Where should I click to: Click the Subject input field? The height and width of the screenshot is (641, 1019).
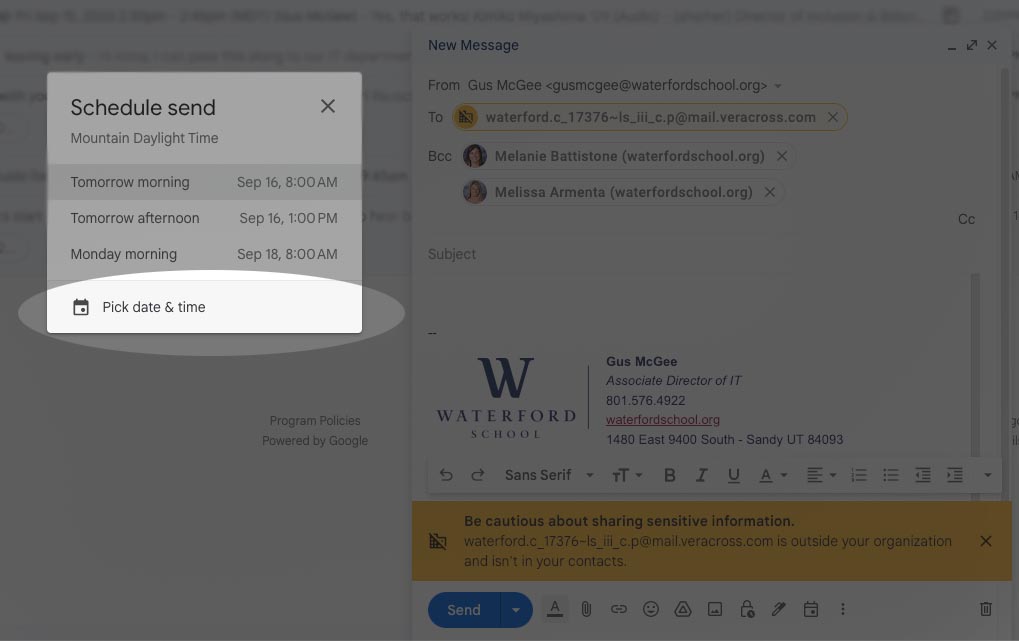pos(690,254)
